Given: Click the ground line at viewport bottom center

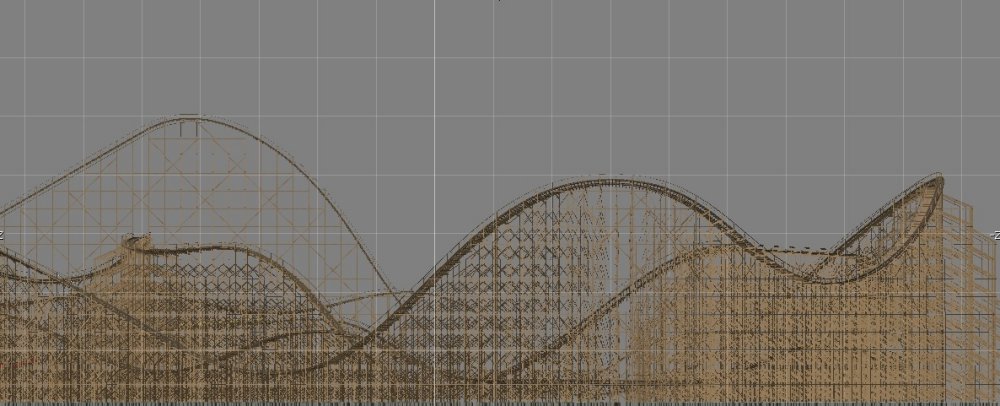Looking at the screenshot, I should 500,401.
